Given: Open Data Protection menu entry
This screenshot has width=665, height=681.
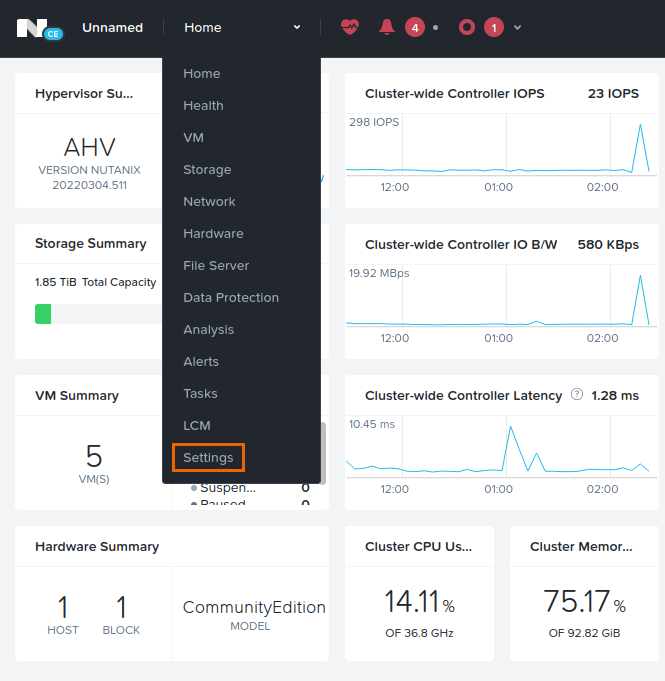Looking at the screenshot, I should 231,297.
